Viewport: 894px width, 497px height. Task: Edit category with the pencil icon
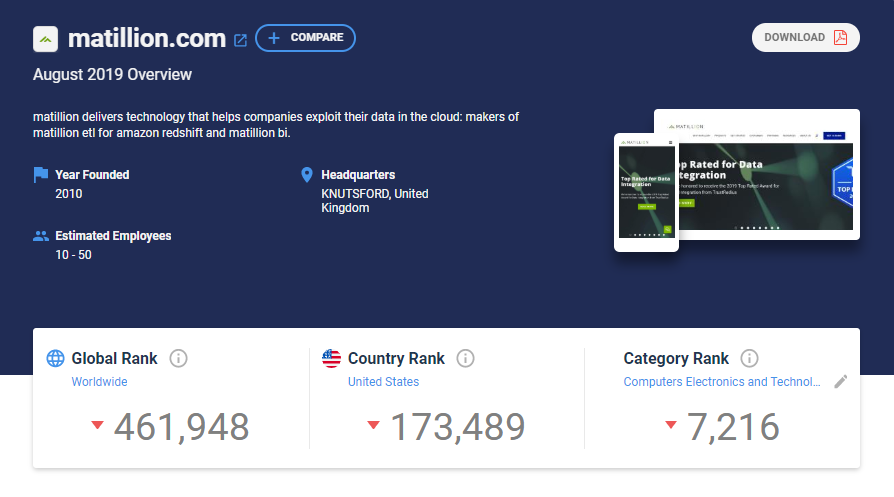[x=840, y=382]
